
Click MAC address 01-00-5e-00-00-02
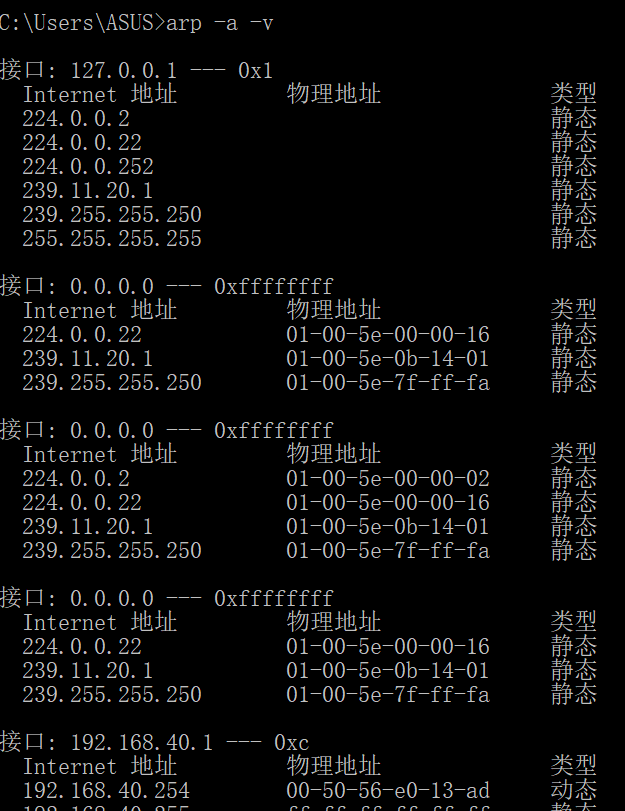pos(388,478)
